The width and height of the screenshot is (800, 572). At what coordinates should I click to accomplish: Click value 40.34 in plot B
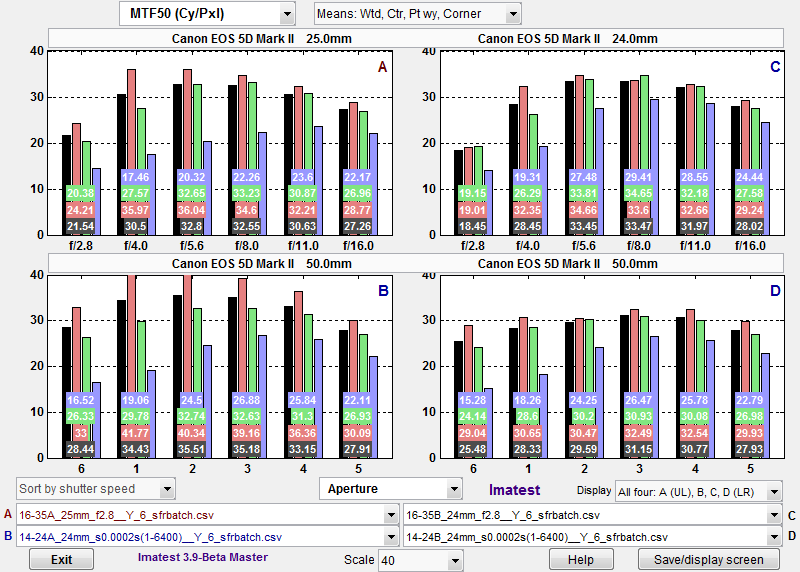[191, 433]
